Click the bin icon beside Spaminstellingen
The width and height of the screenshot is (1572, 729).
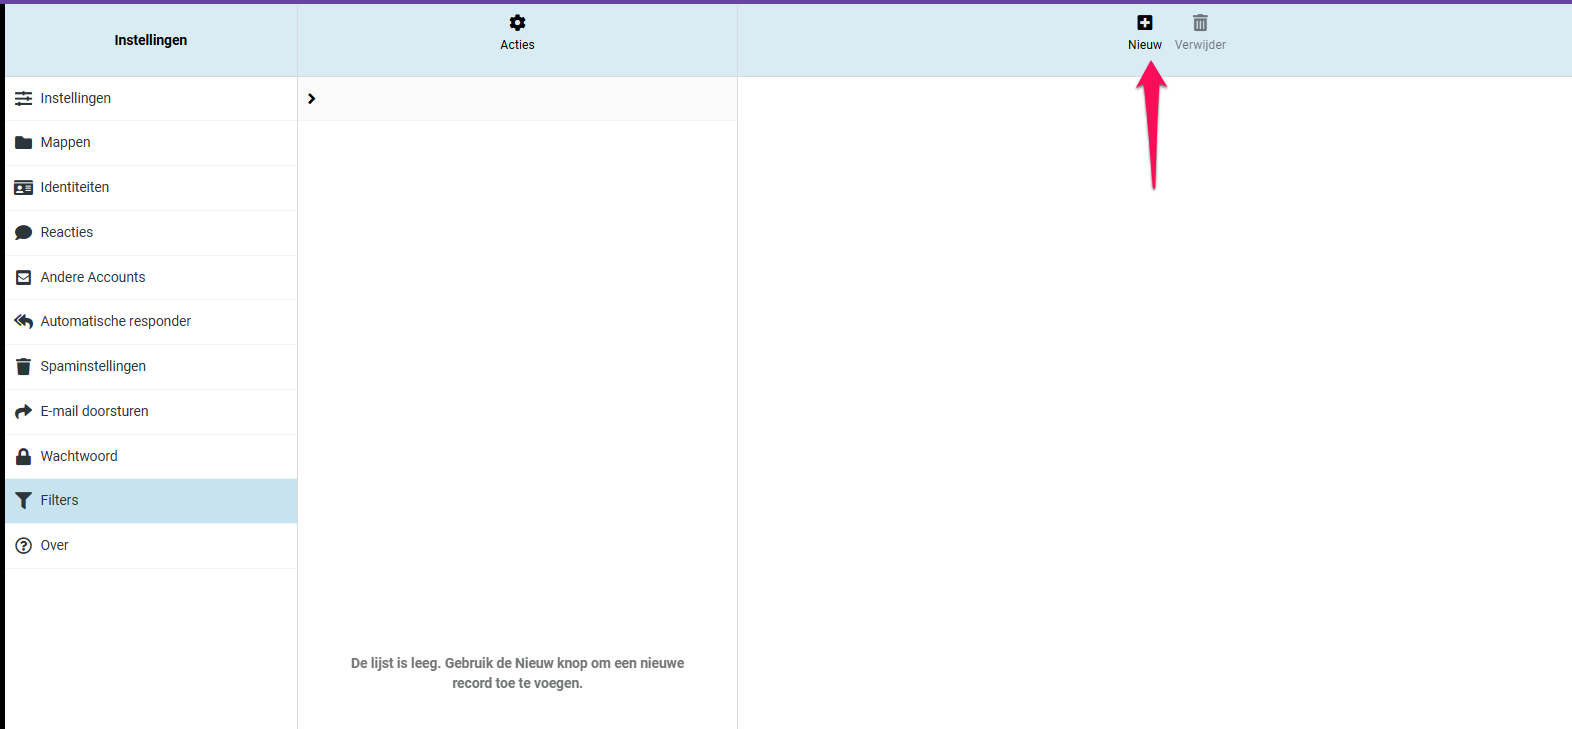click(23, 366)
